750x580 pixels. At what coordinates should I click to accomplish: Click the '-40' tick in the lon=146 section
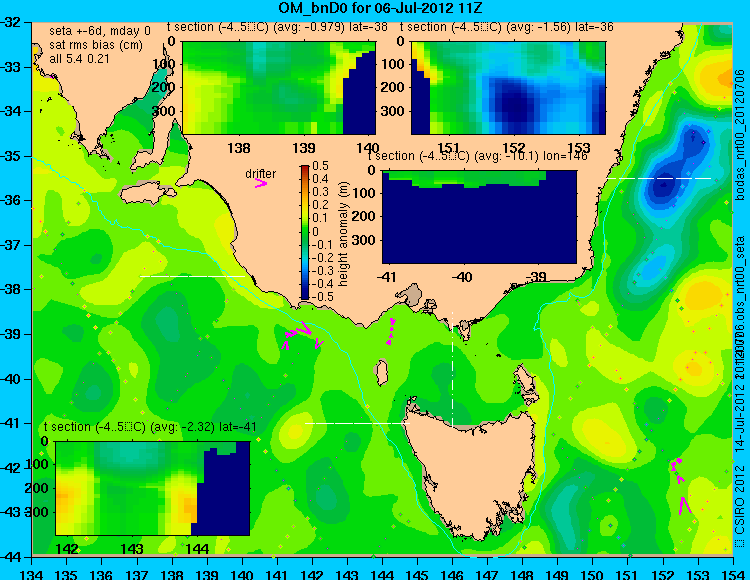(x=462, y=276)
